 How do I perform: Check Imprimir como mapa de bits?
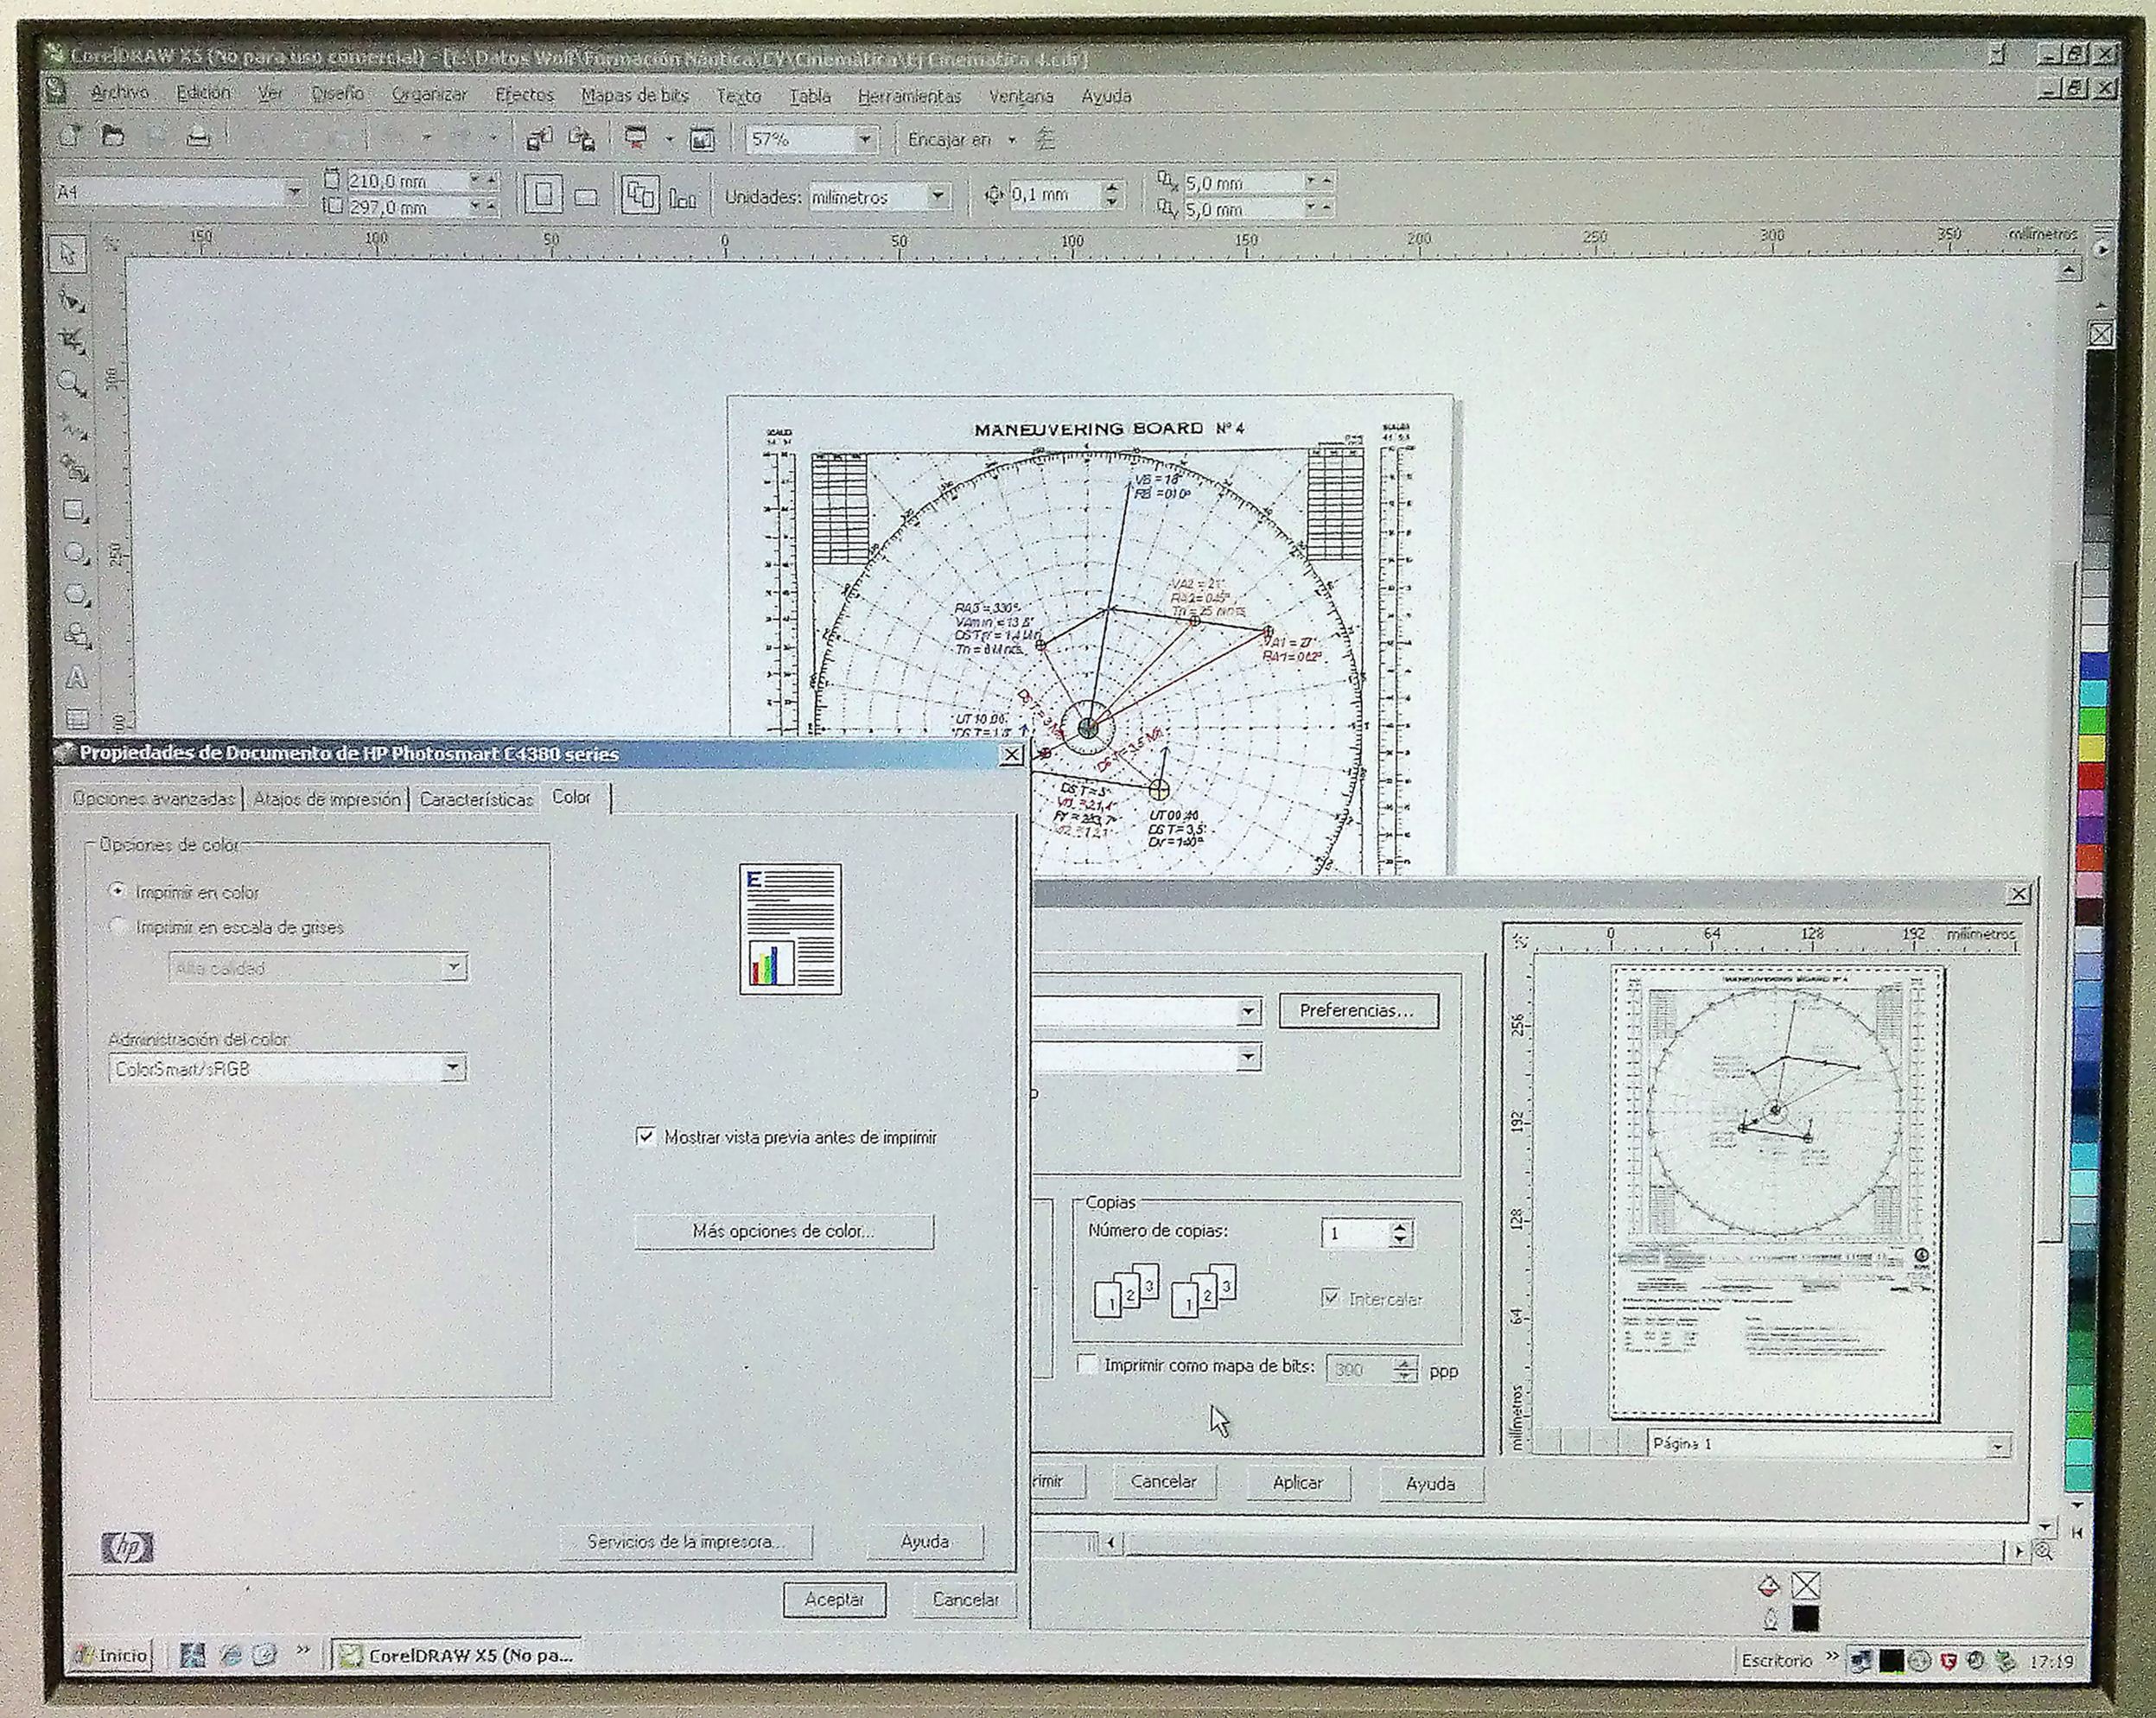coord(1087,1364)
